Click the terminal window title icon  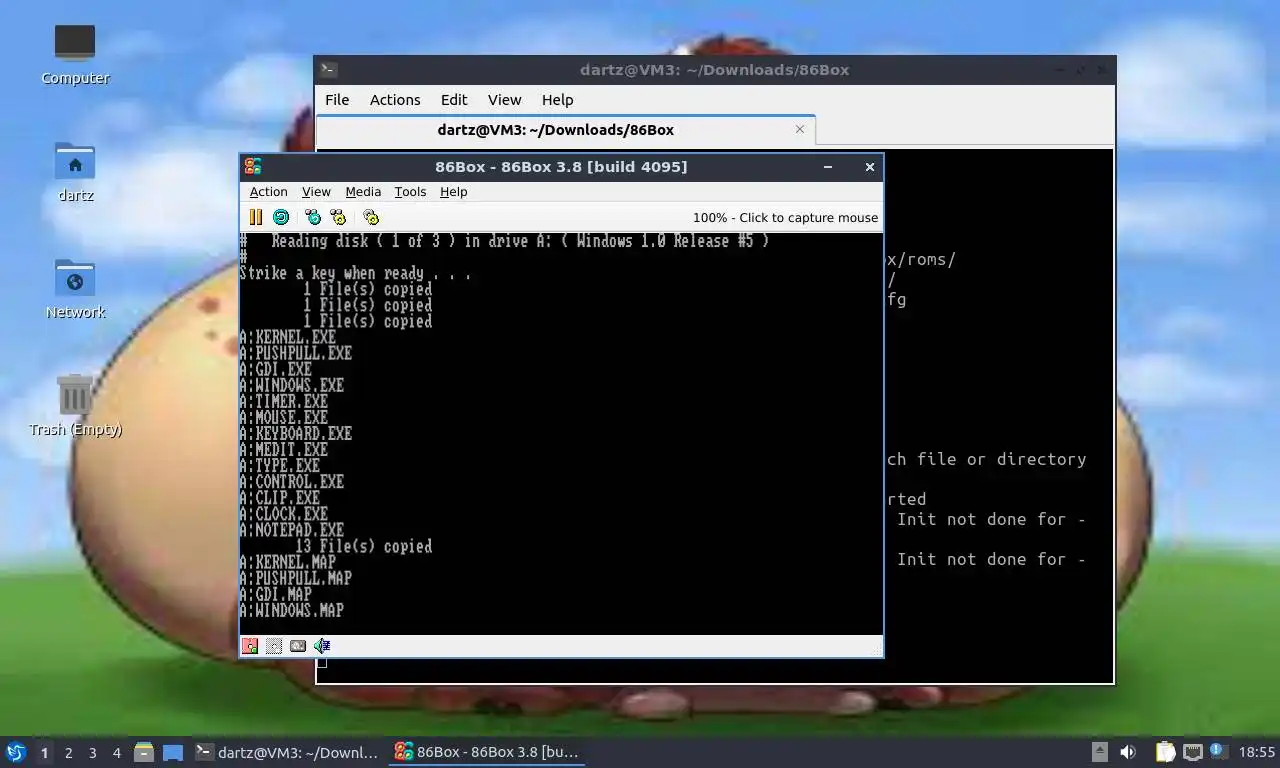point(328,70)
